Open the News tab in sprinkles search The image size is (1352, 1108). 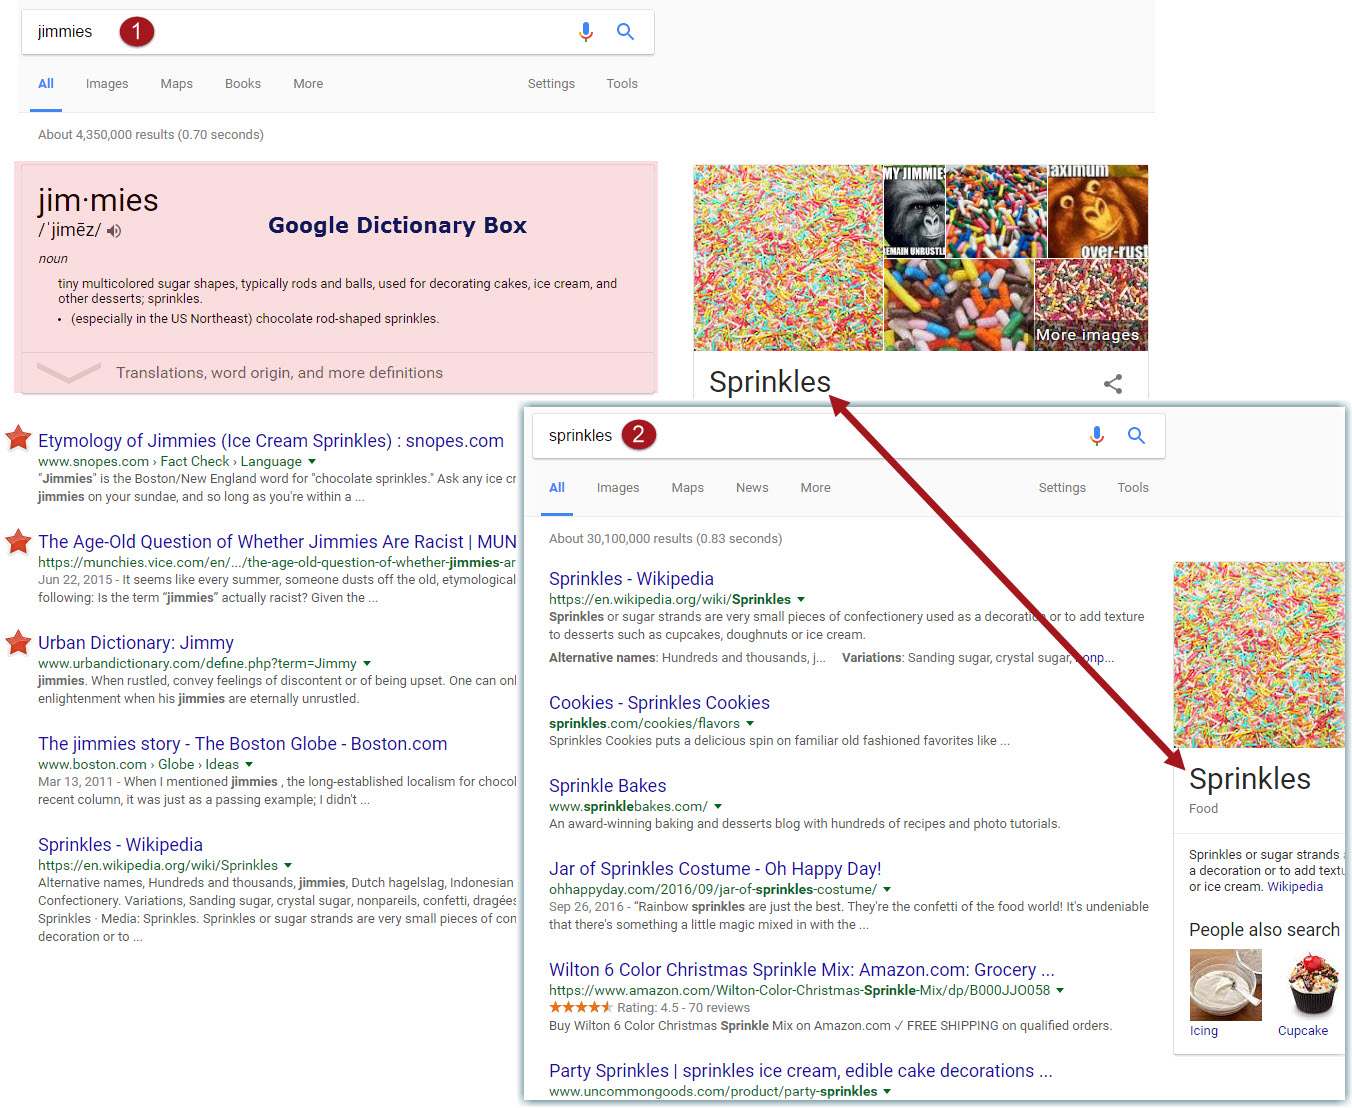[x=752, y=488]
